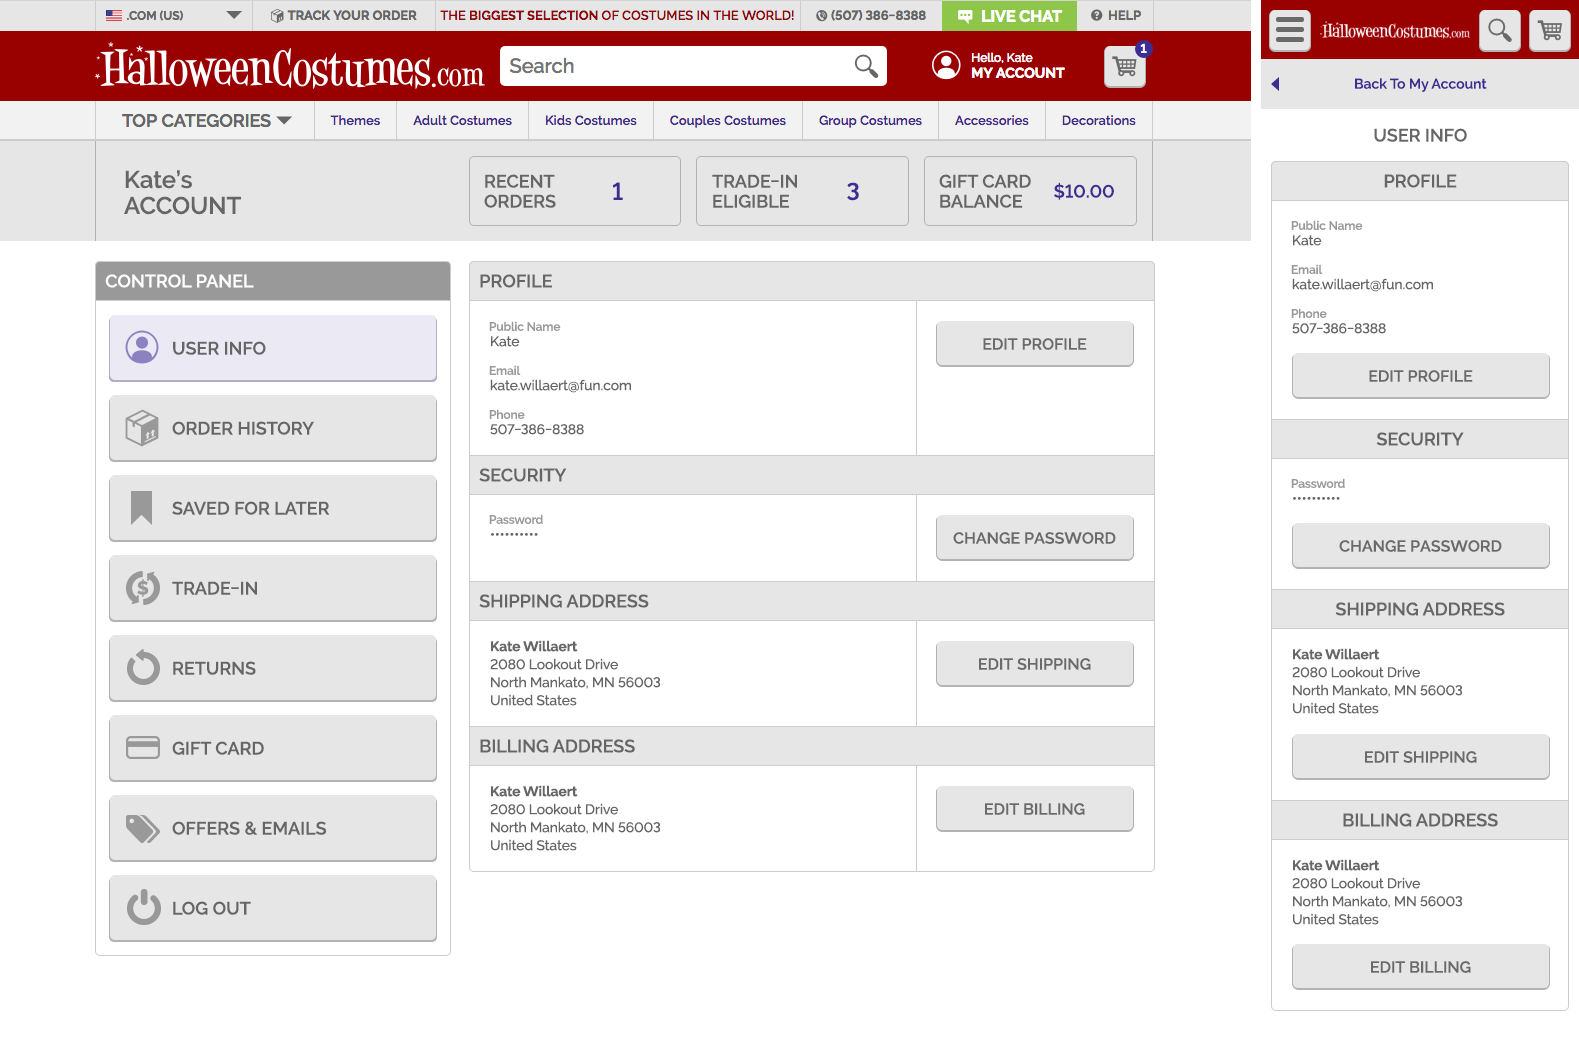Open the mobile shopping cart icon
Image resolution: width=1579 pixels, height=1050 pixels.
click(x=1550, y=31)
